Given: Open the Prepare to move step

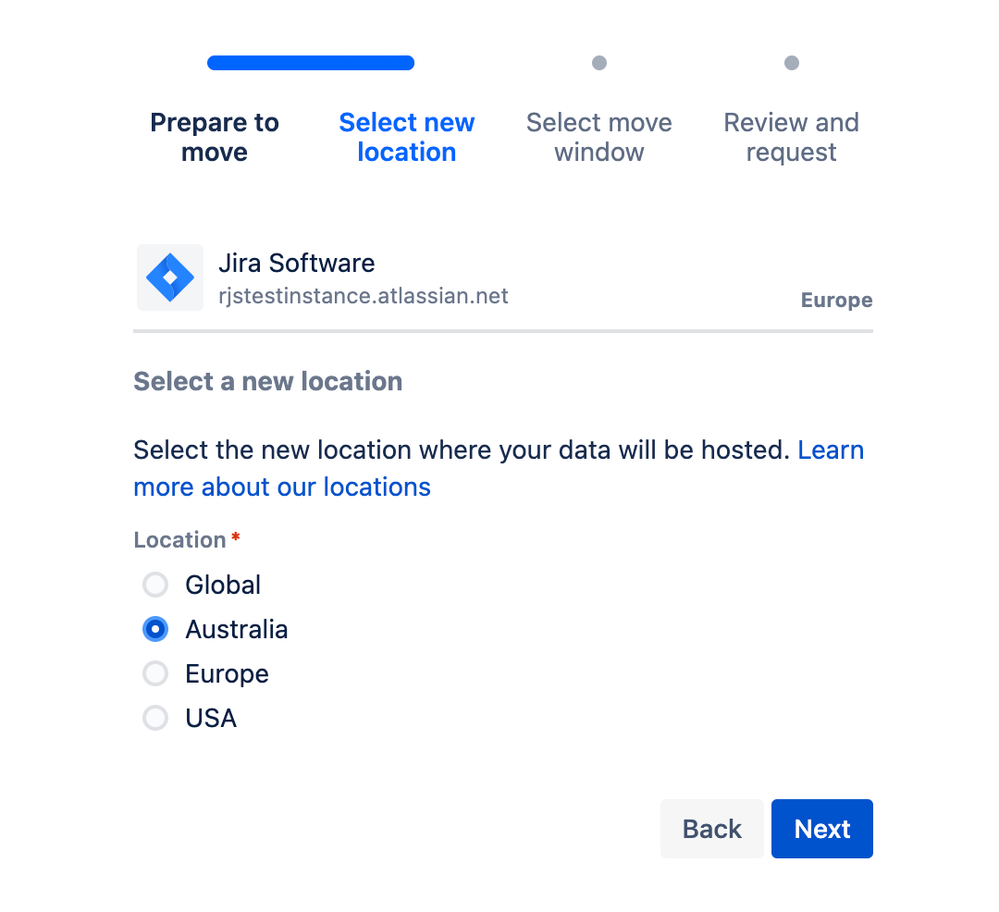Looking at the screenshot, I should [214, 137].
